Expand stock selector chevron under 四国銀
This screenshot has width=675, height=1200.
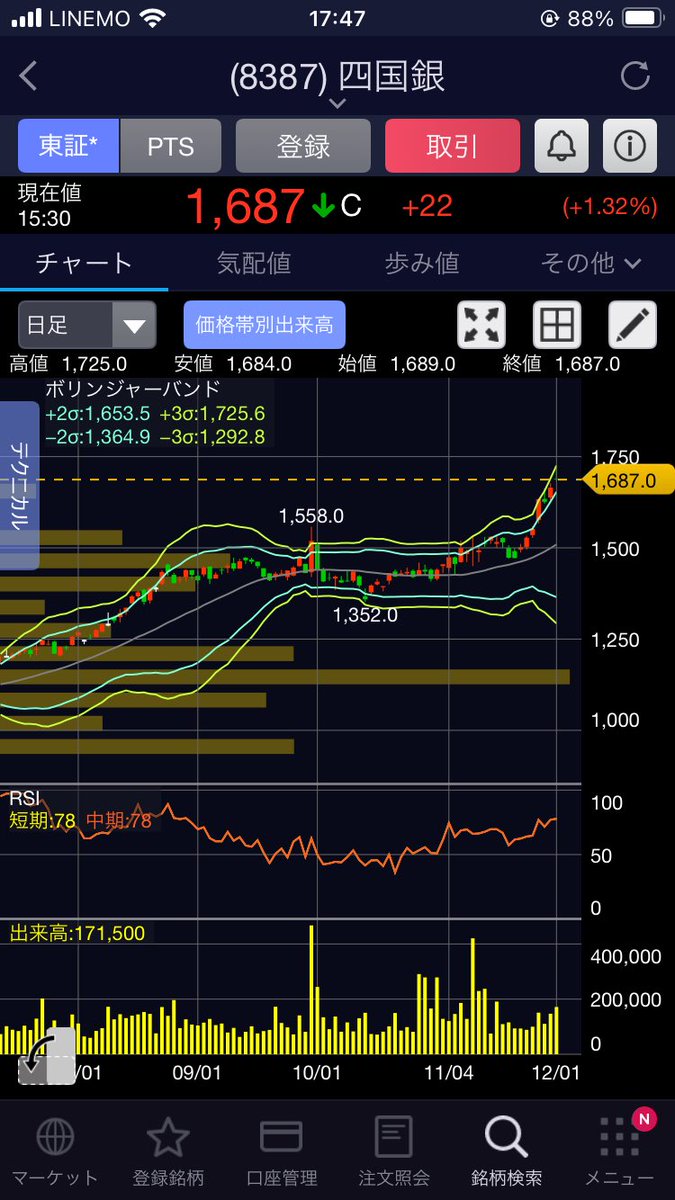(x=337, y=103)
